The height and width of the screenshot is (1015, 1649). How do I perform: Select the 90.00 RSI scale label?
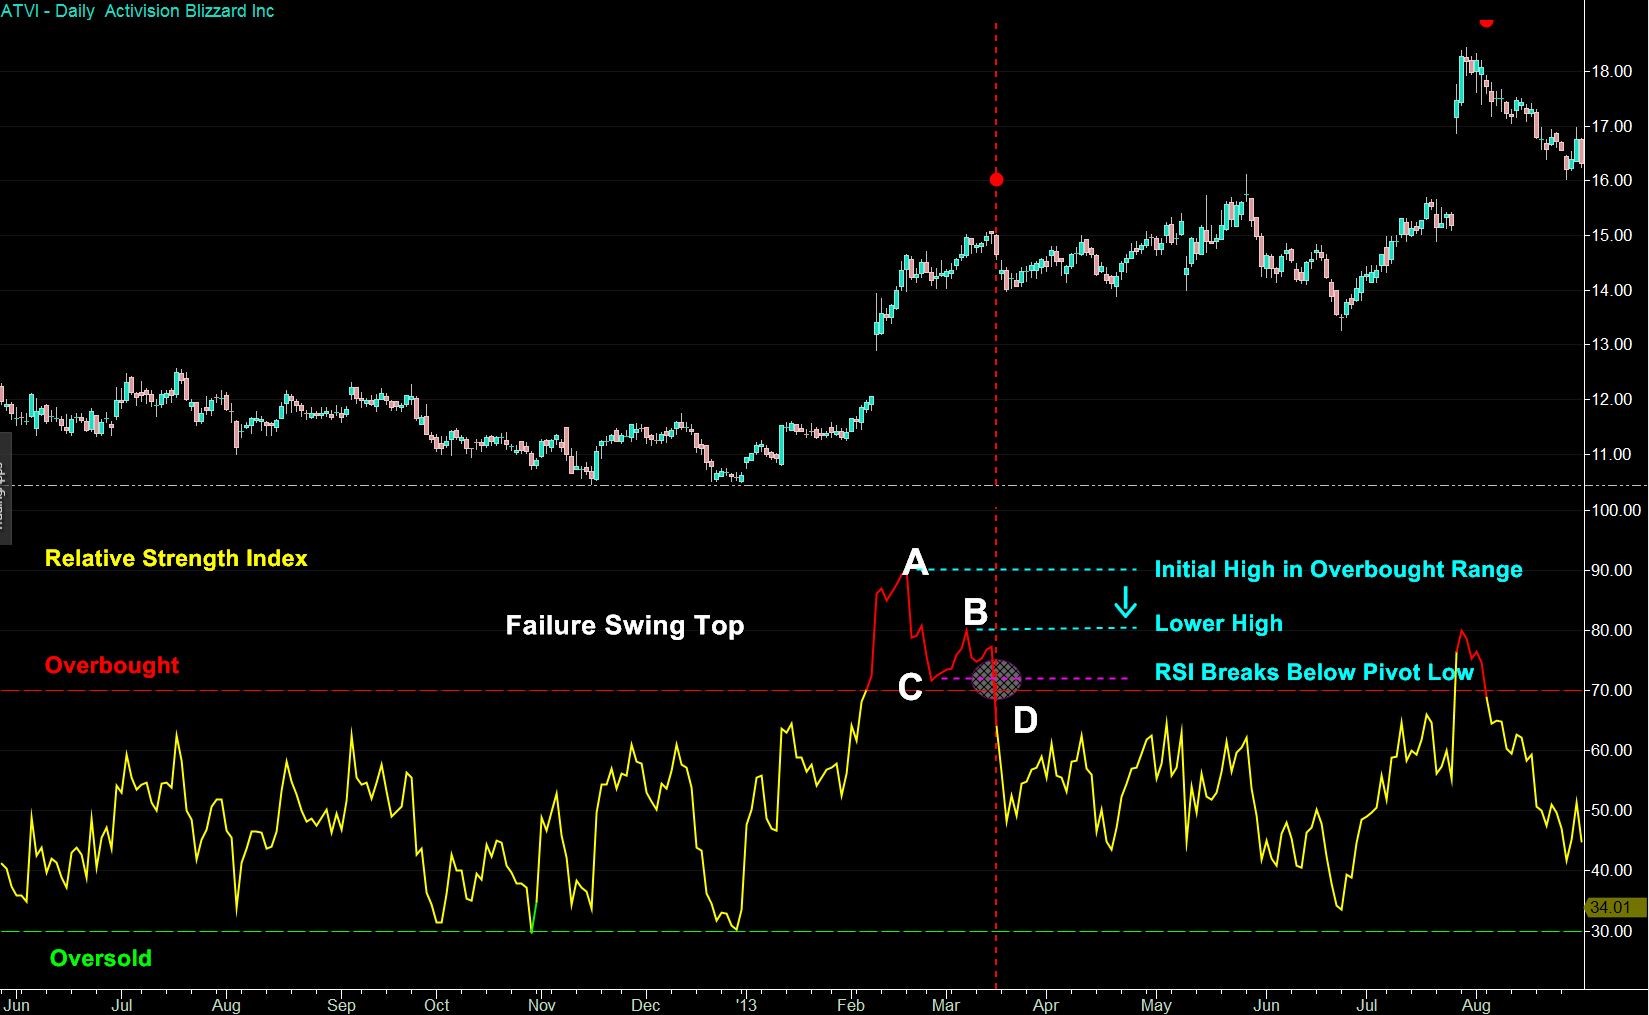[1612, 571]
